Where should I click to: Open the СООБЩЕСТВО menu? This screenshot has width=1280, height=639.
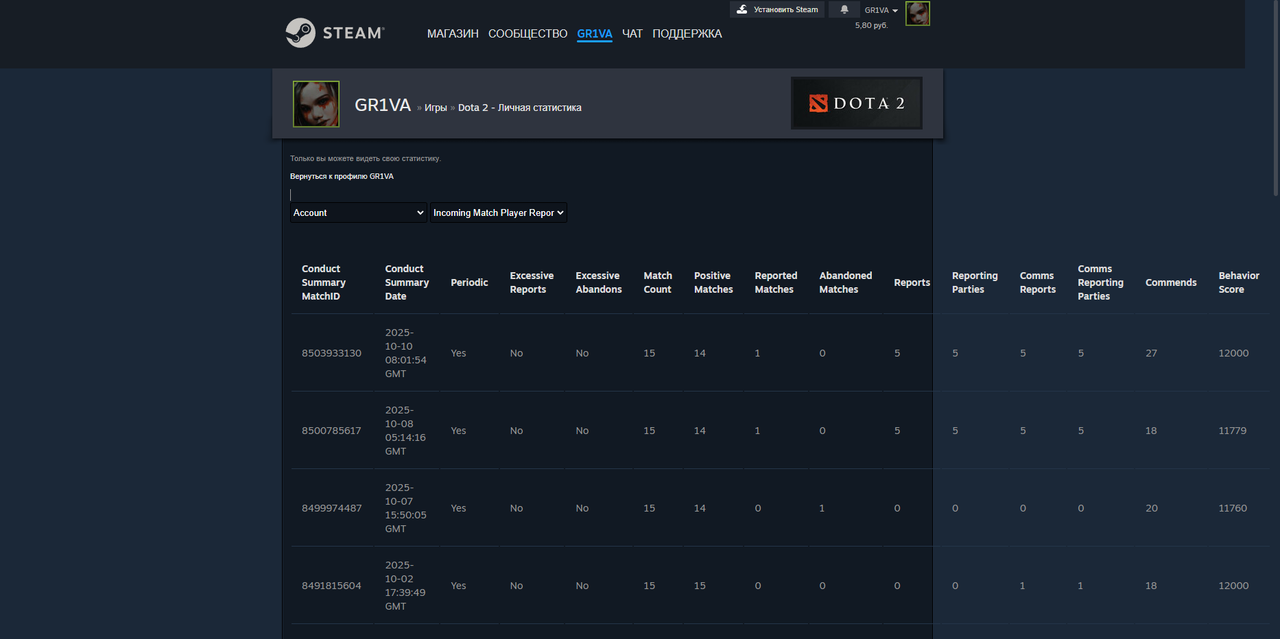tap(528, 34)
